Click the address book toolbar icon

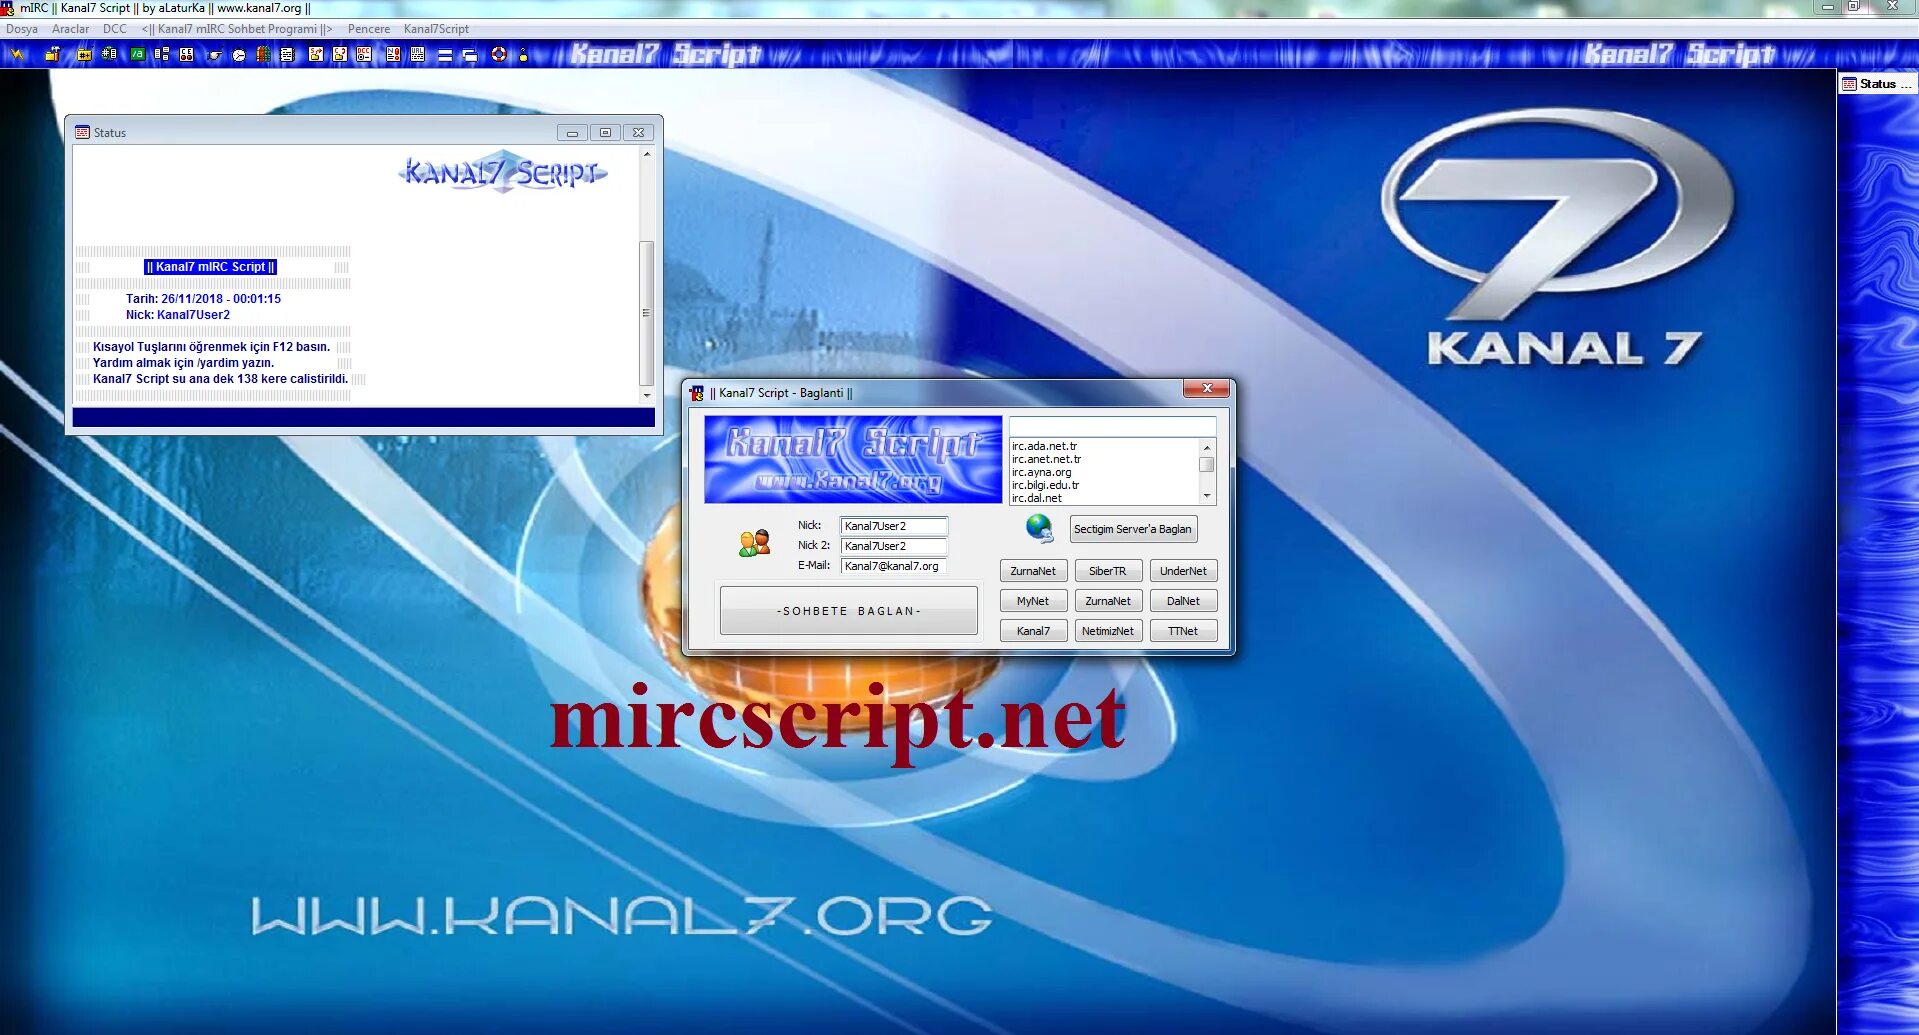click(x=162, y=54)
